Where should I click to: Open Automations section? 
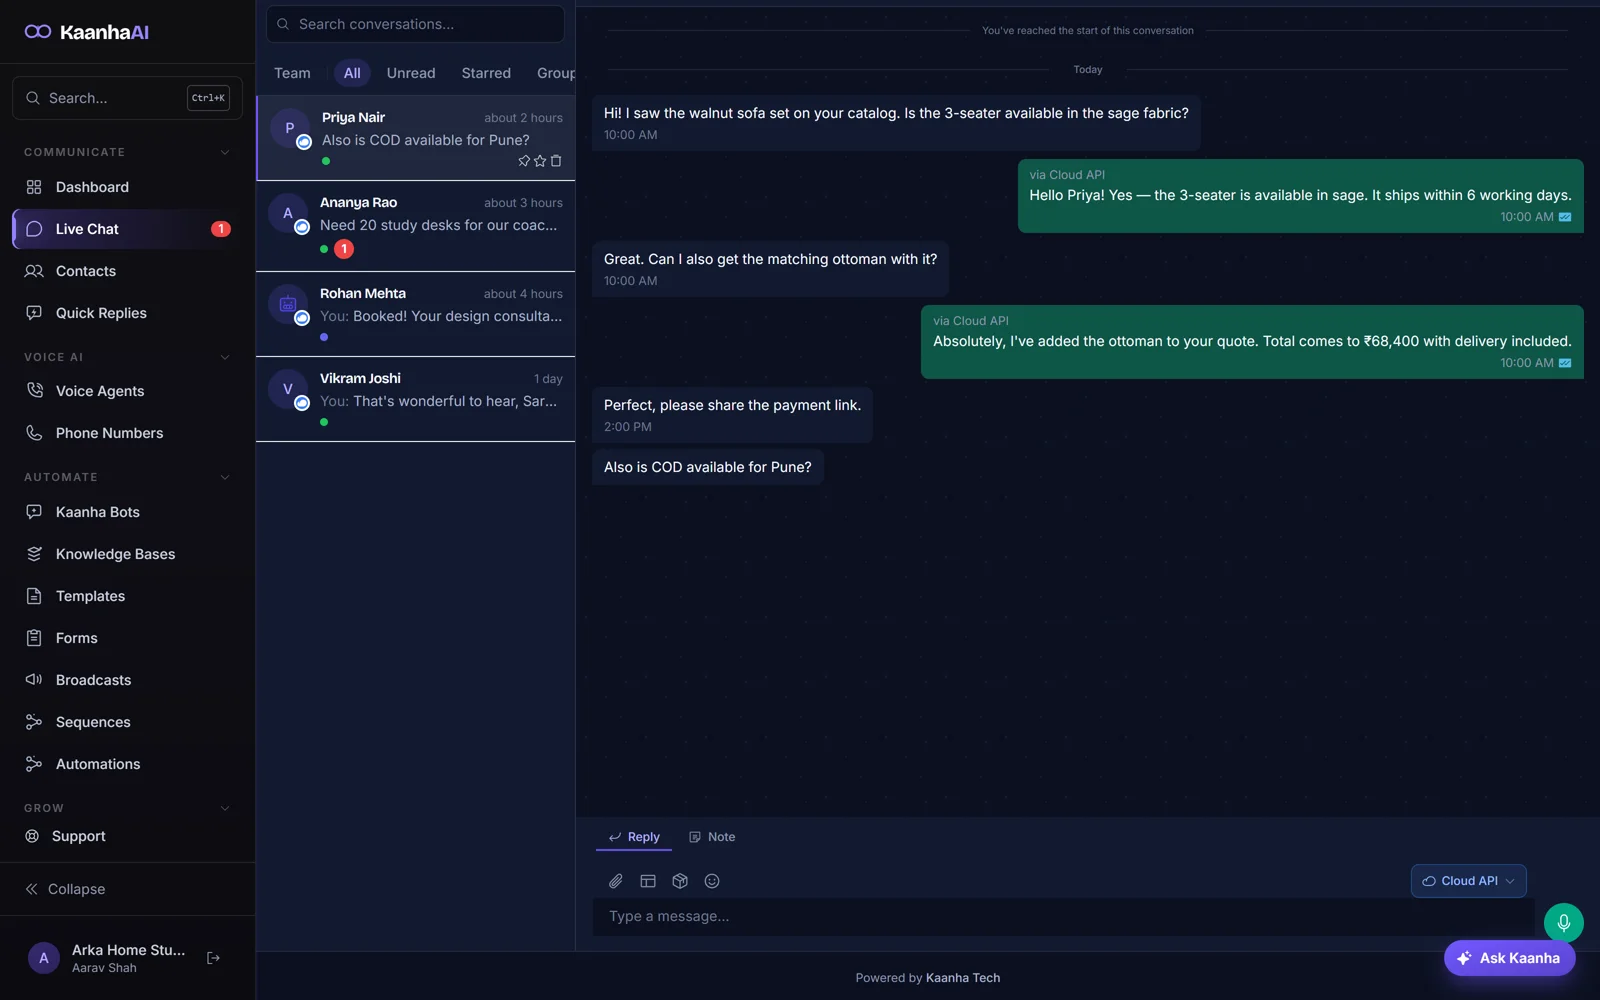[127, 764]
